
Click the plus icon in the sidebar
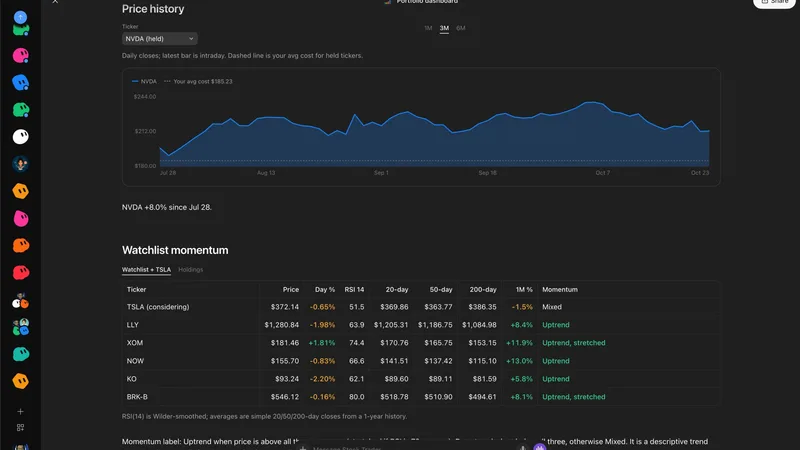coord(20,411)
